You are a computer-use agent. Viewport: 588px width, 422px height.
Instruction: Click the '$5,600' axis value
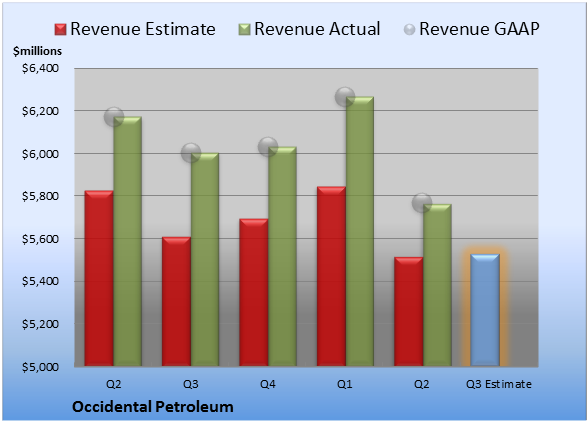(40, 239)
